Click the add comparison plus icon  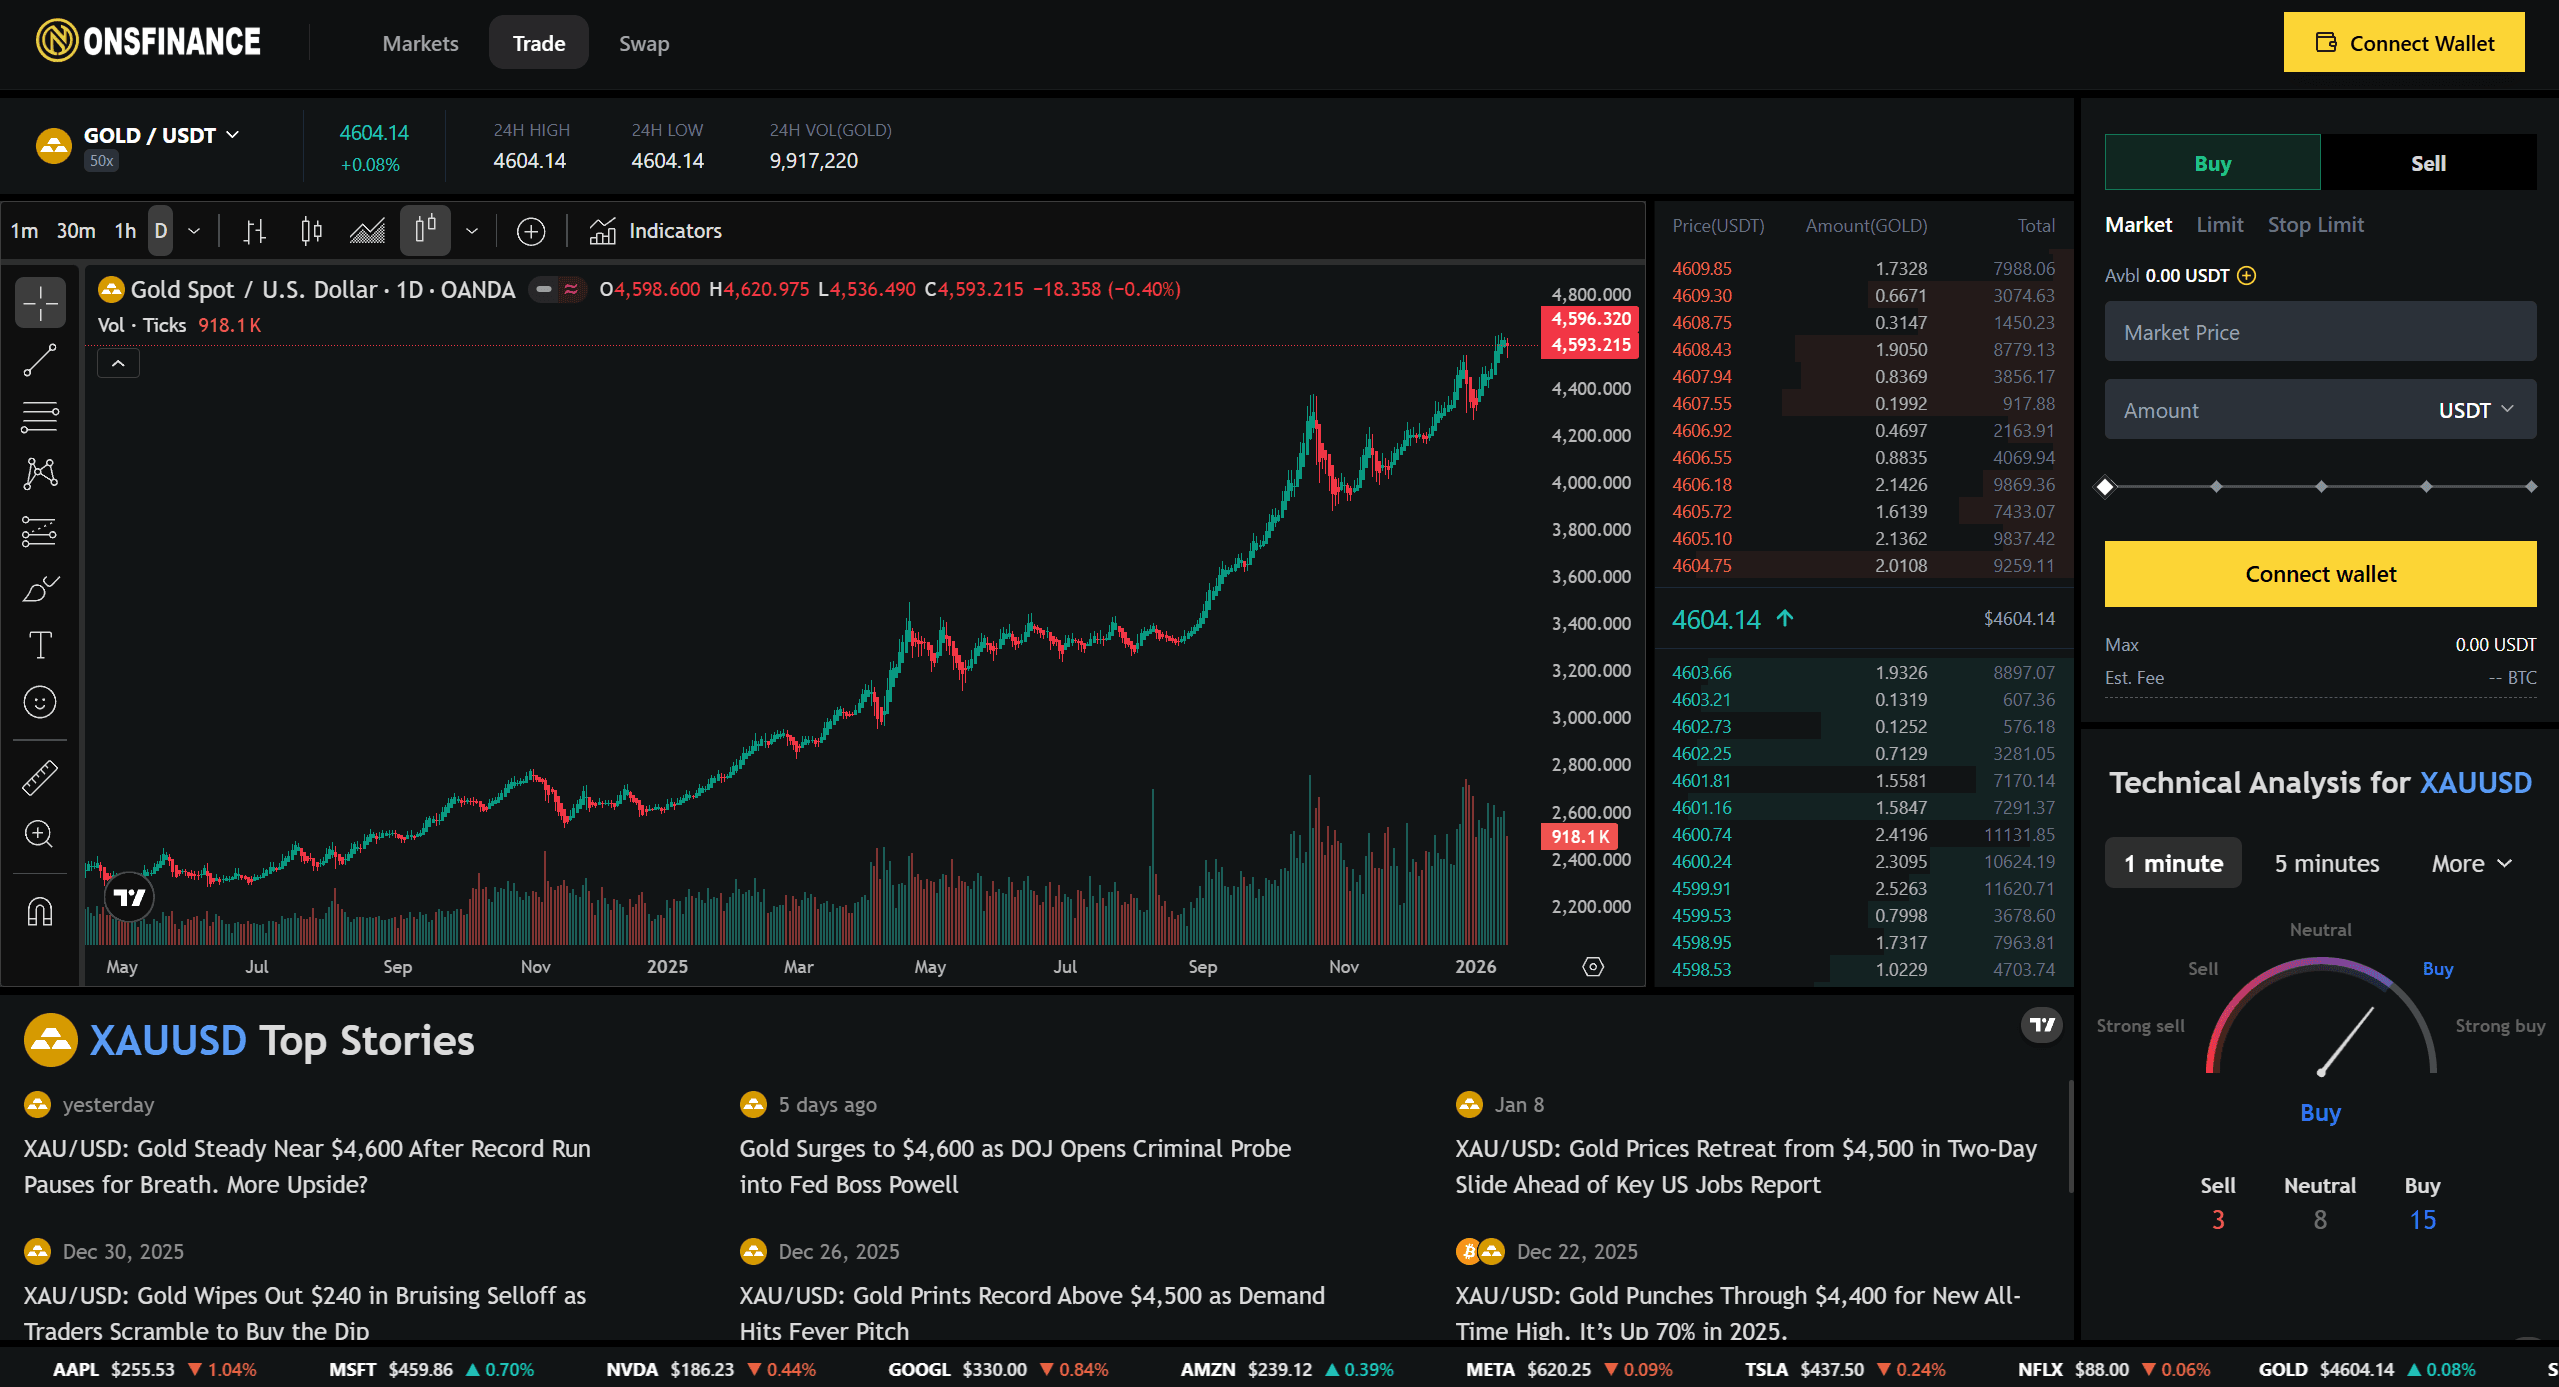click(x=531, y=232)
